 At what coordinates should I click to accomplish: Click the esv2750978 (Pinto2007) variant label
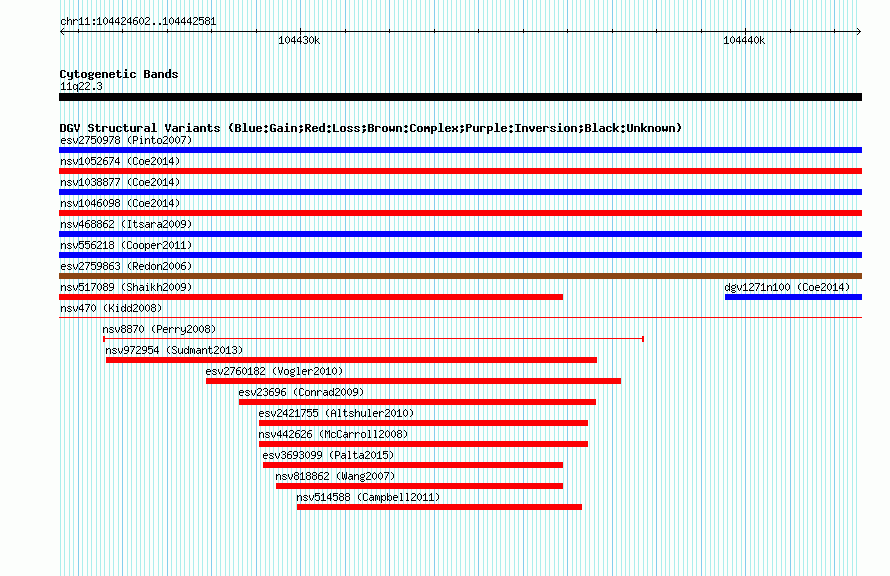pyautogui.click(x=126, y=140)
